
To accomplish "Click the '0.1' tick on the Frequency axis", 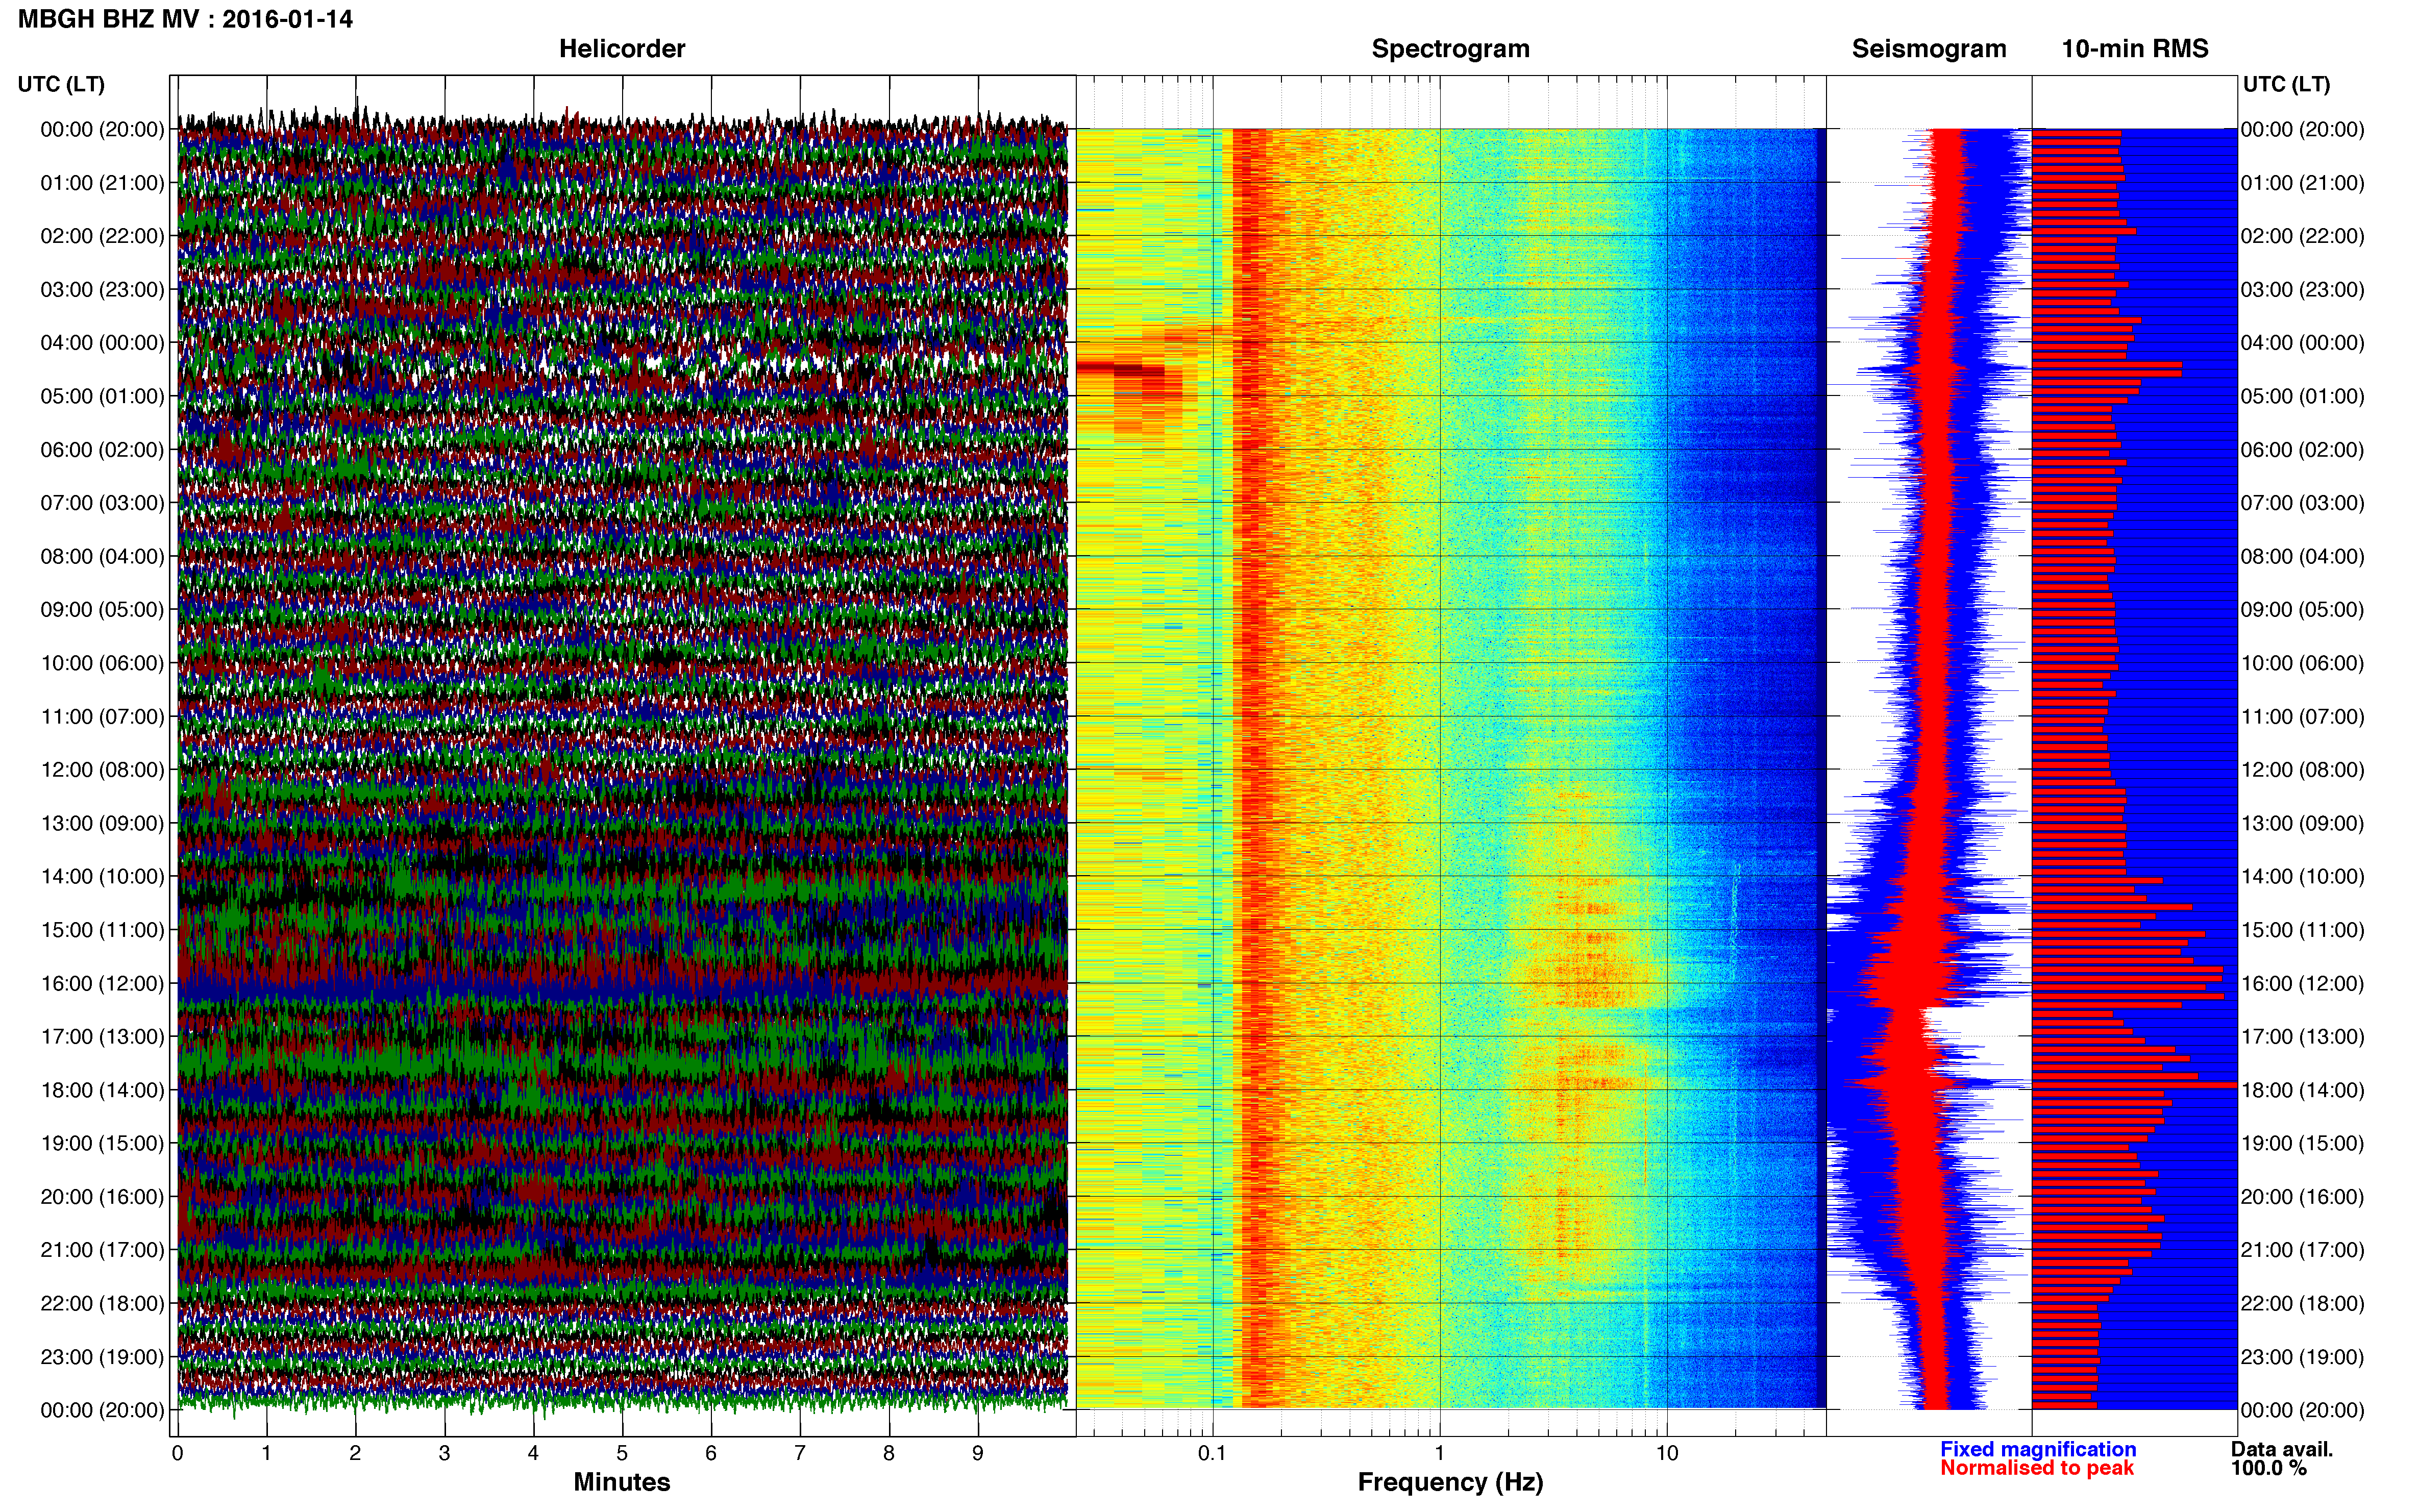I will (1212, 1454).
